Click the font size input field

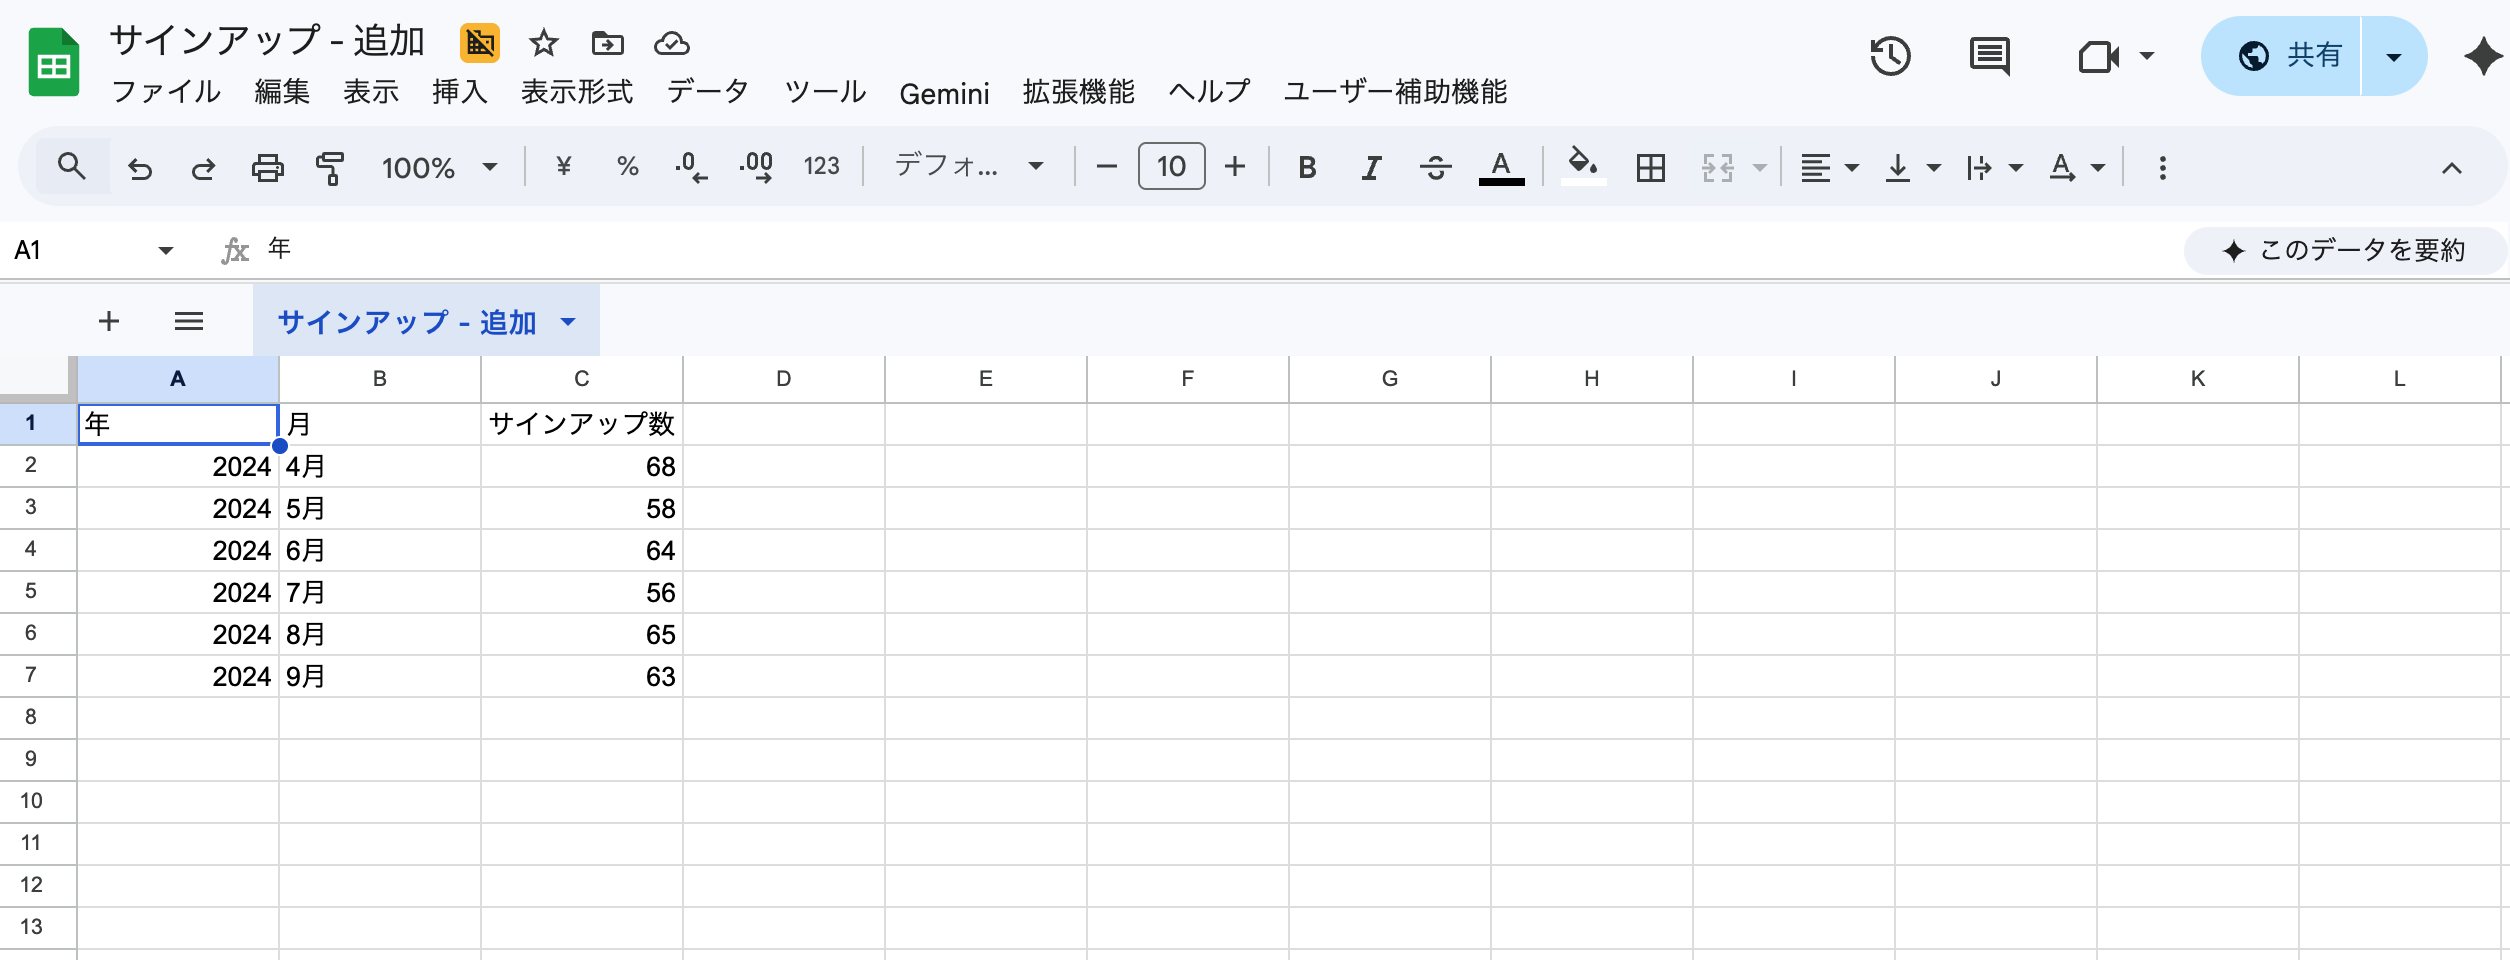(1171, 166)
